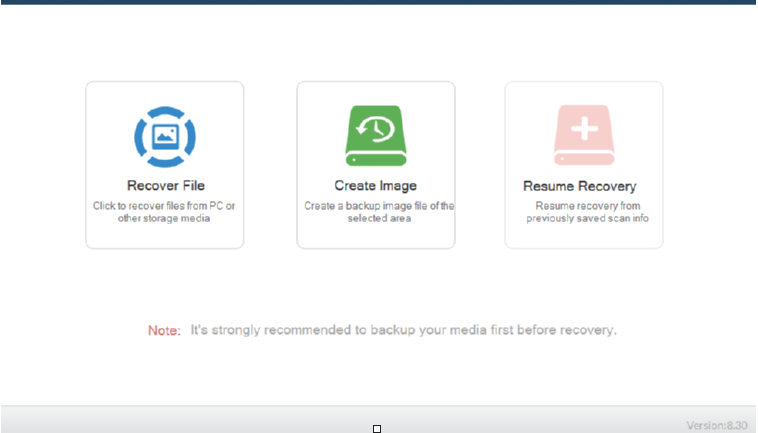Click the green Create Image drive icon
Screen dimensions: 758x433
pos(376,136)
